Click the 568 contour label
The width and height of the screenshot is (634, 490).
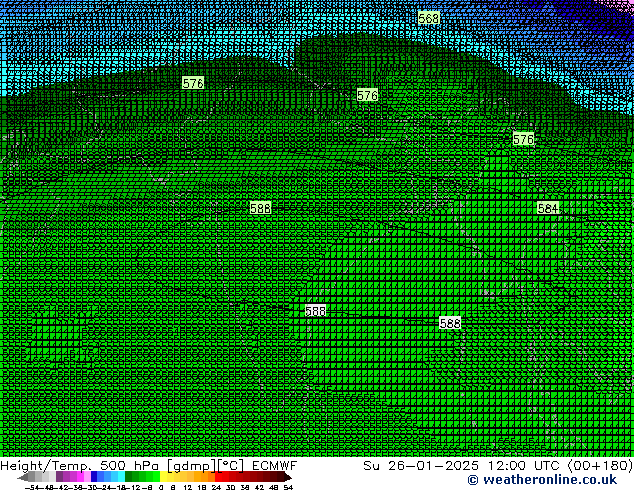(429, 18)
